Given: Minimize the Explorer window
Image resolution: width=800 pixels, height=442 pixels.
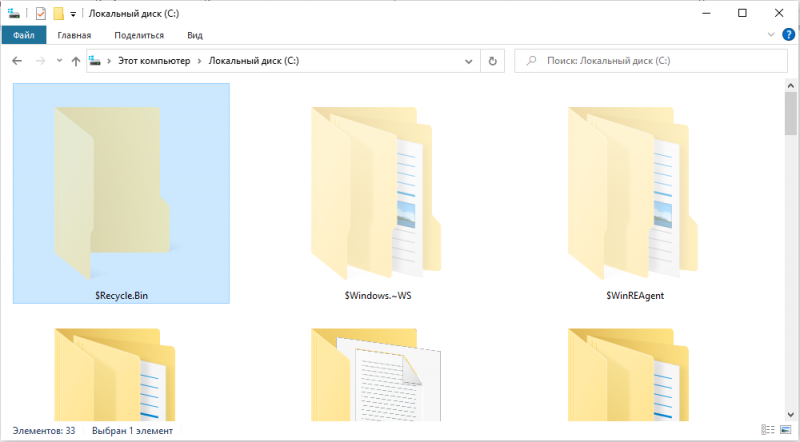Looking at the screenshot, I should (x=706, y=13).
